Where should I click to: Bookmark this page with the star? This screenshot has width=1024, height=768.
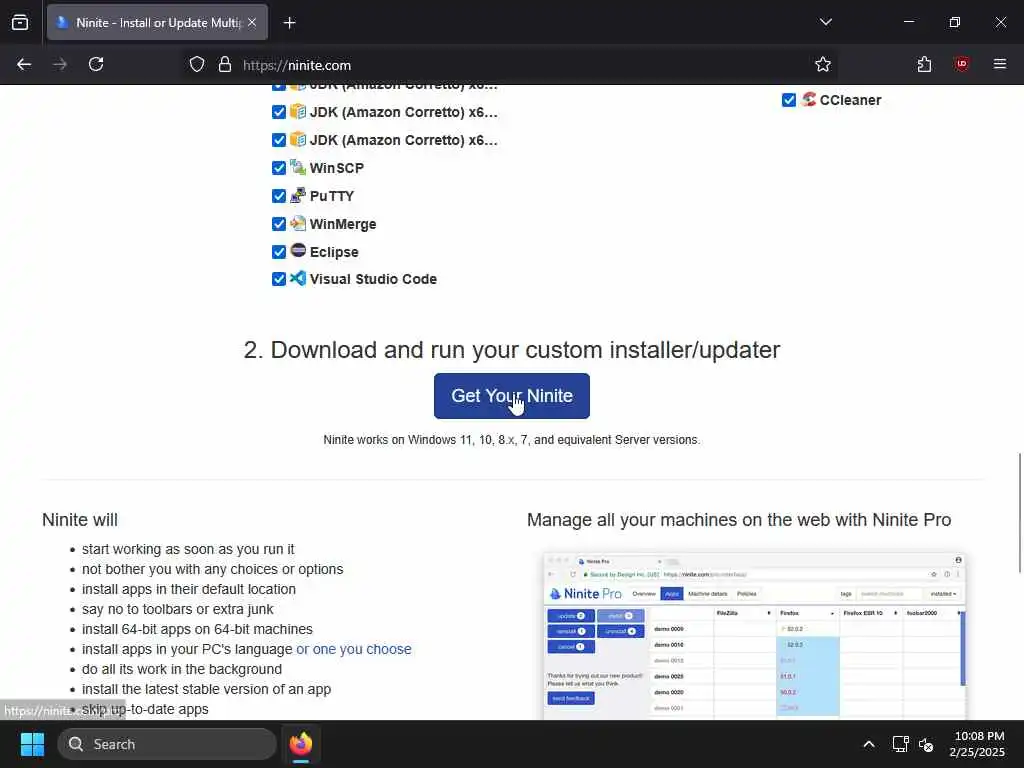pos(823,65)
